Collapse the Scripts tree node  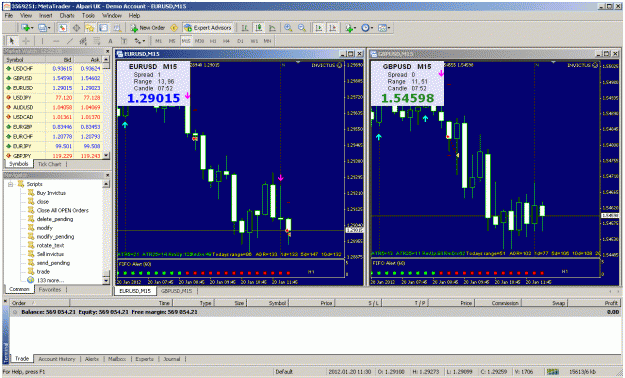11,184
